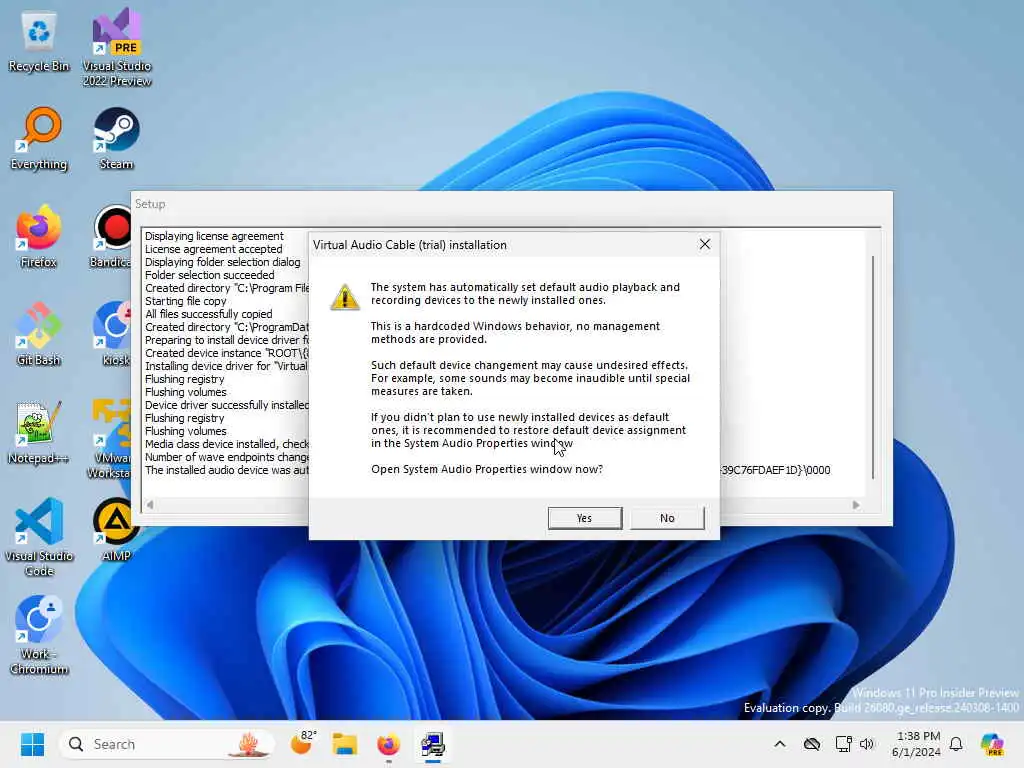1024x768 pixels.
Task: Launch Notepad++ from the desktop
Action: (x=39, y=432)
